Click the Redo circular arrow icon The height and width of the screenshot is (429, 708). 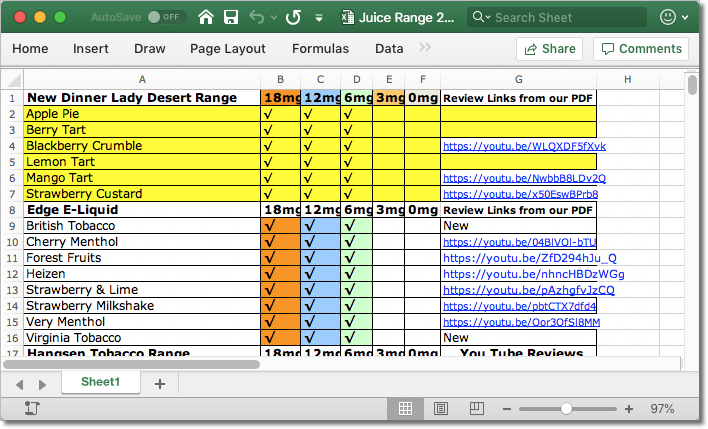click(x=293, y=17)
